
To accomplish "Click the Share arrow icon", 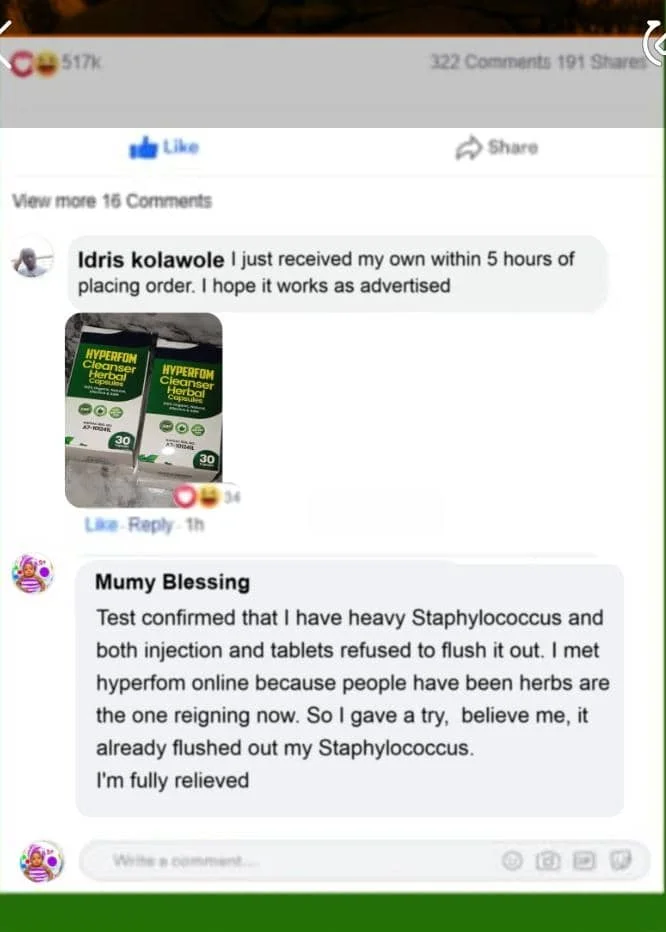I will 469,148.
